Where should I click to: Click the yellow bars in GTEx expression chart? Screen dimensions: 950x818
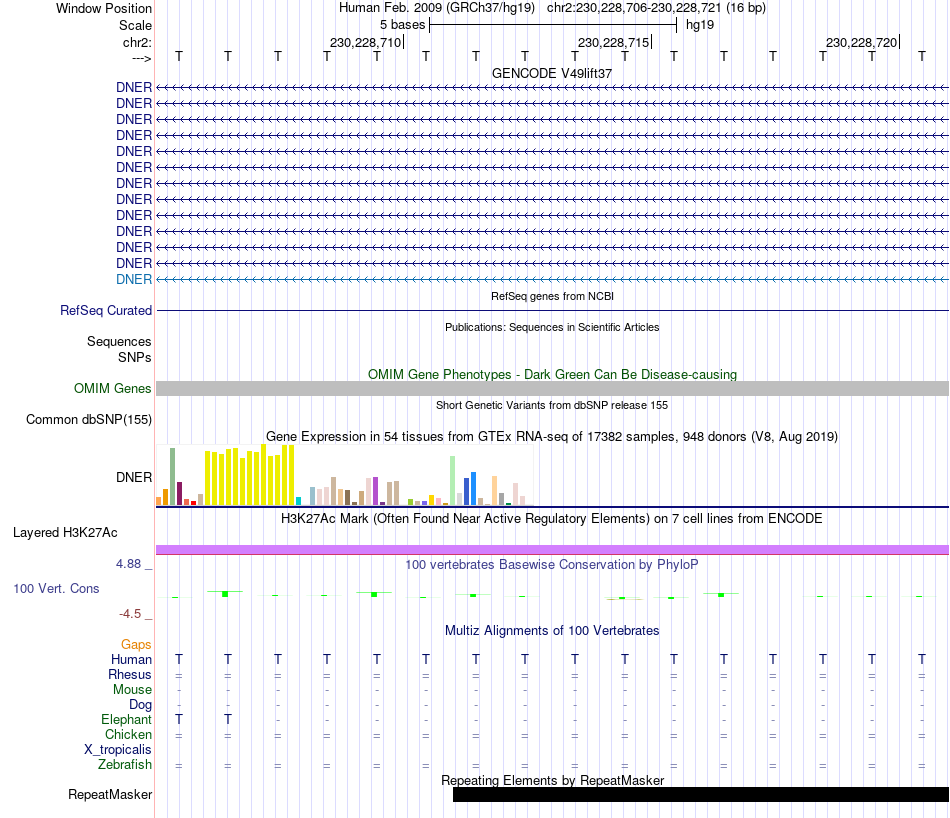pos(250,476)
